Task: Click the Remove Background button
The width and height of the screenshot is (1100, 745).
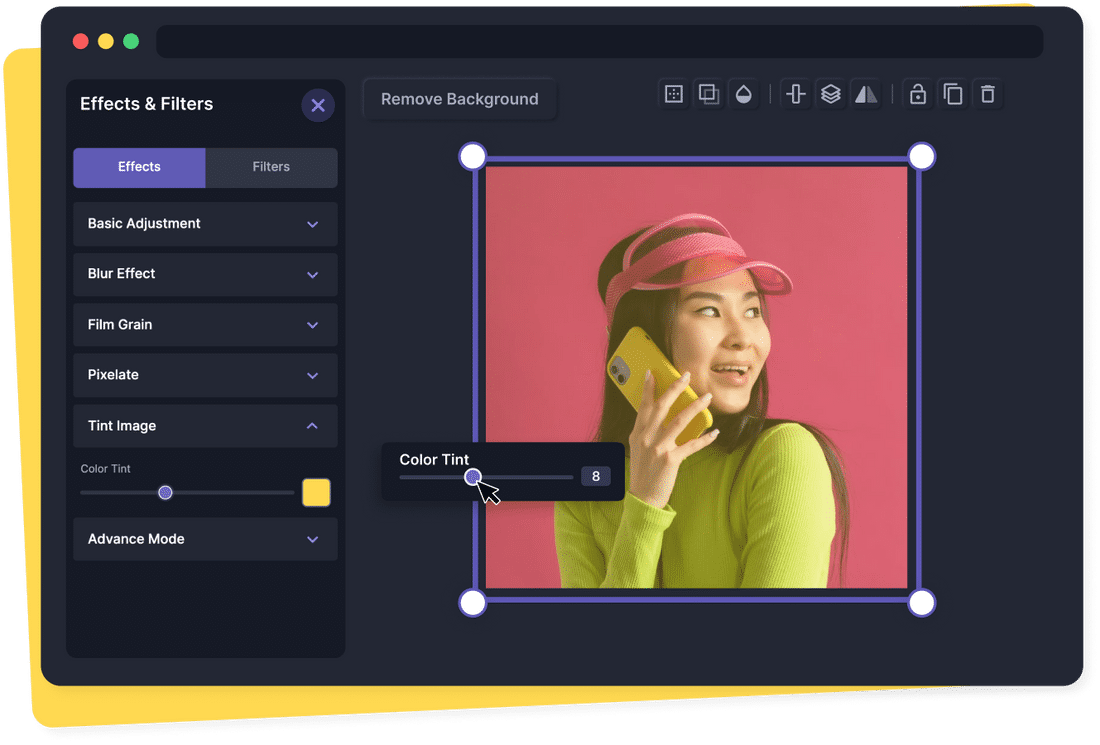Action: (459, 99)
